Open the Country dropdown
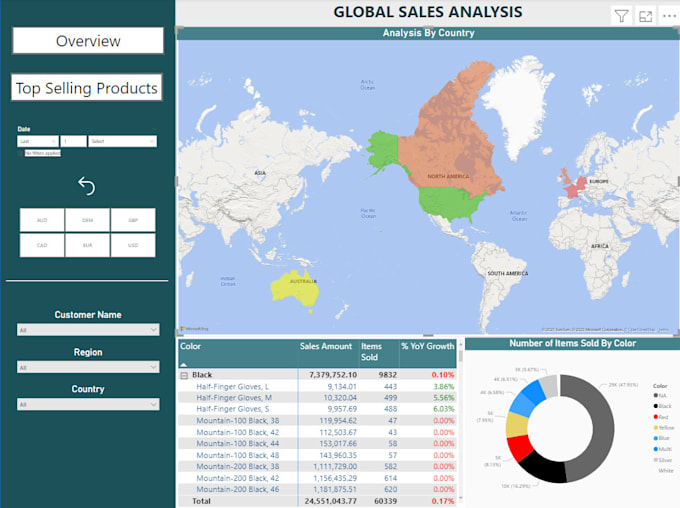This screenshot has width=680, height=508. click(88, 404)
